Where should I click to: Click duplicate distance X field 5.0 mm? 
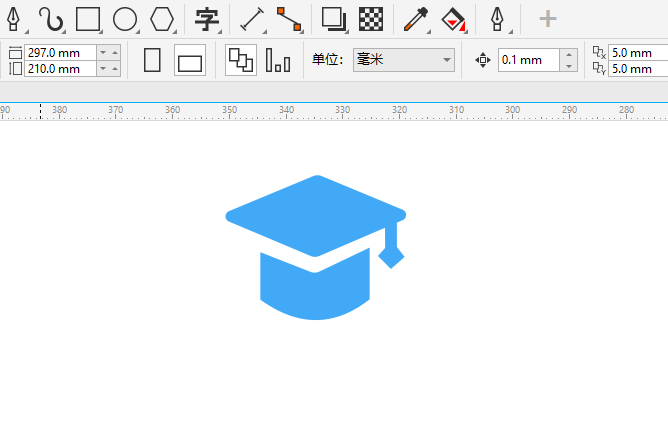coord(638,53)
